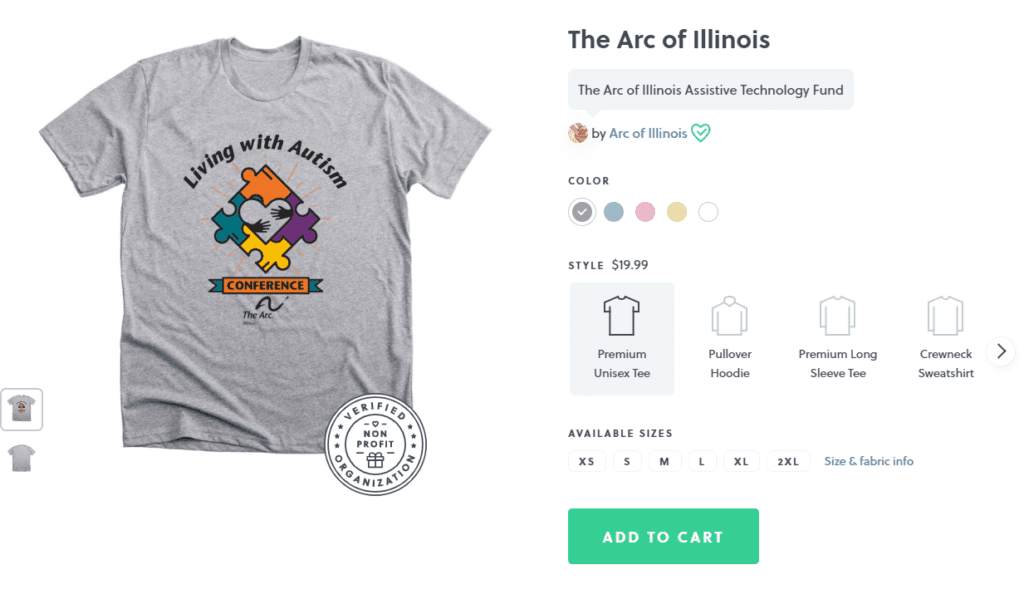This screenshot has width=1024, height=599.
Task: Select the Crewneck Sweatshirt style icon
Action: [945, 316]
